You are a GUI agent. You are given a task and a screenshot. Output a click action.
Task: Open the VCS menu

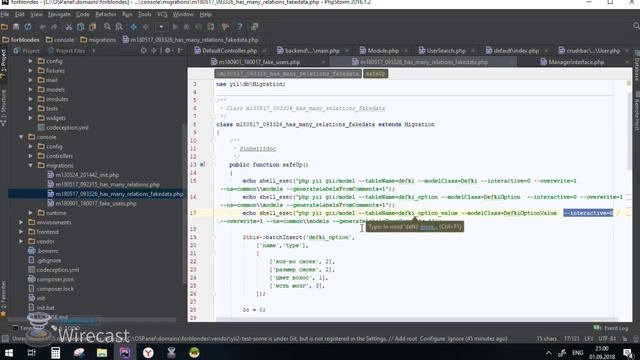[x=162, y=14]
